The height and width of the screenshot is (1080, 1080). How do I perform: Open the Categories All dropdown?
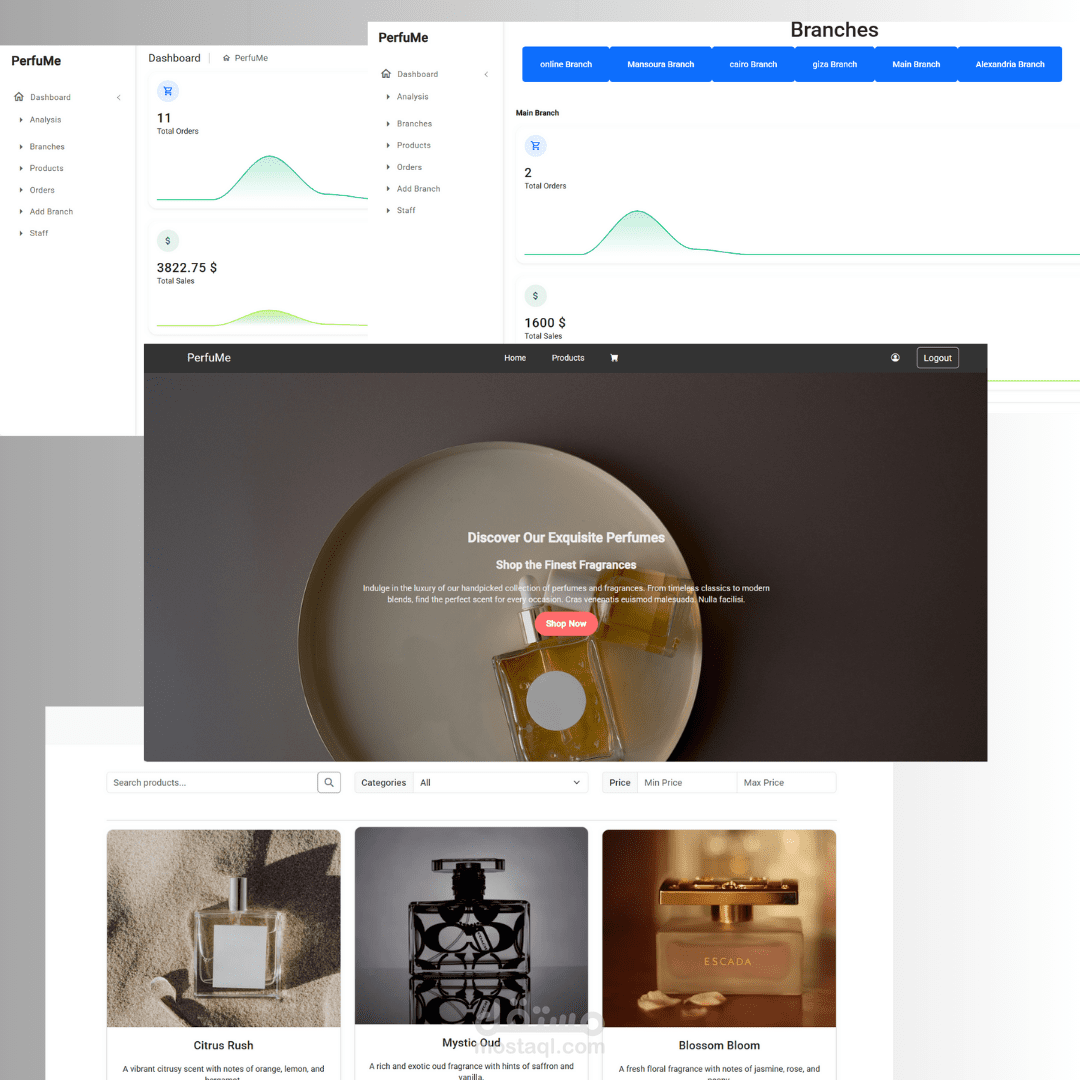(x=500, y=782)
